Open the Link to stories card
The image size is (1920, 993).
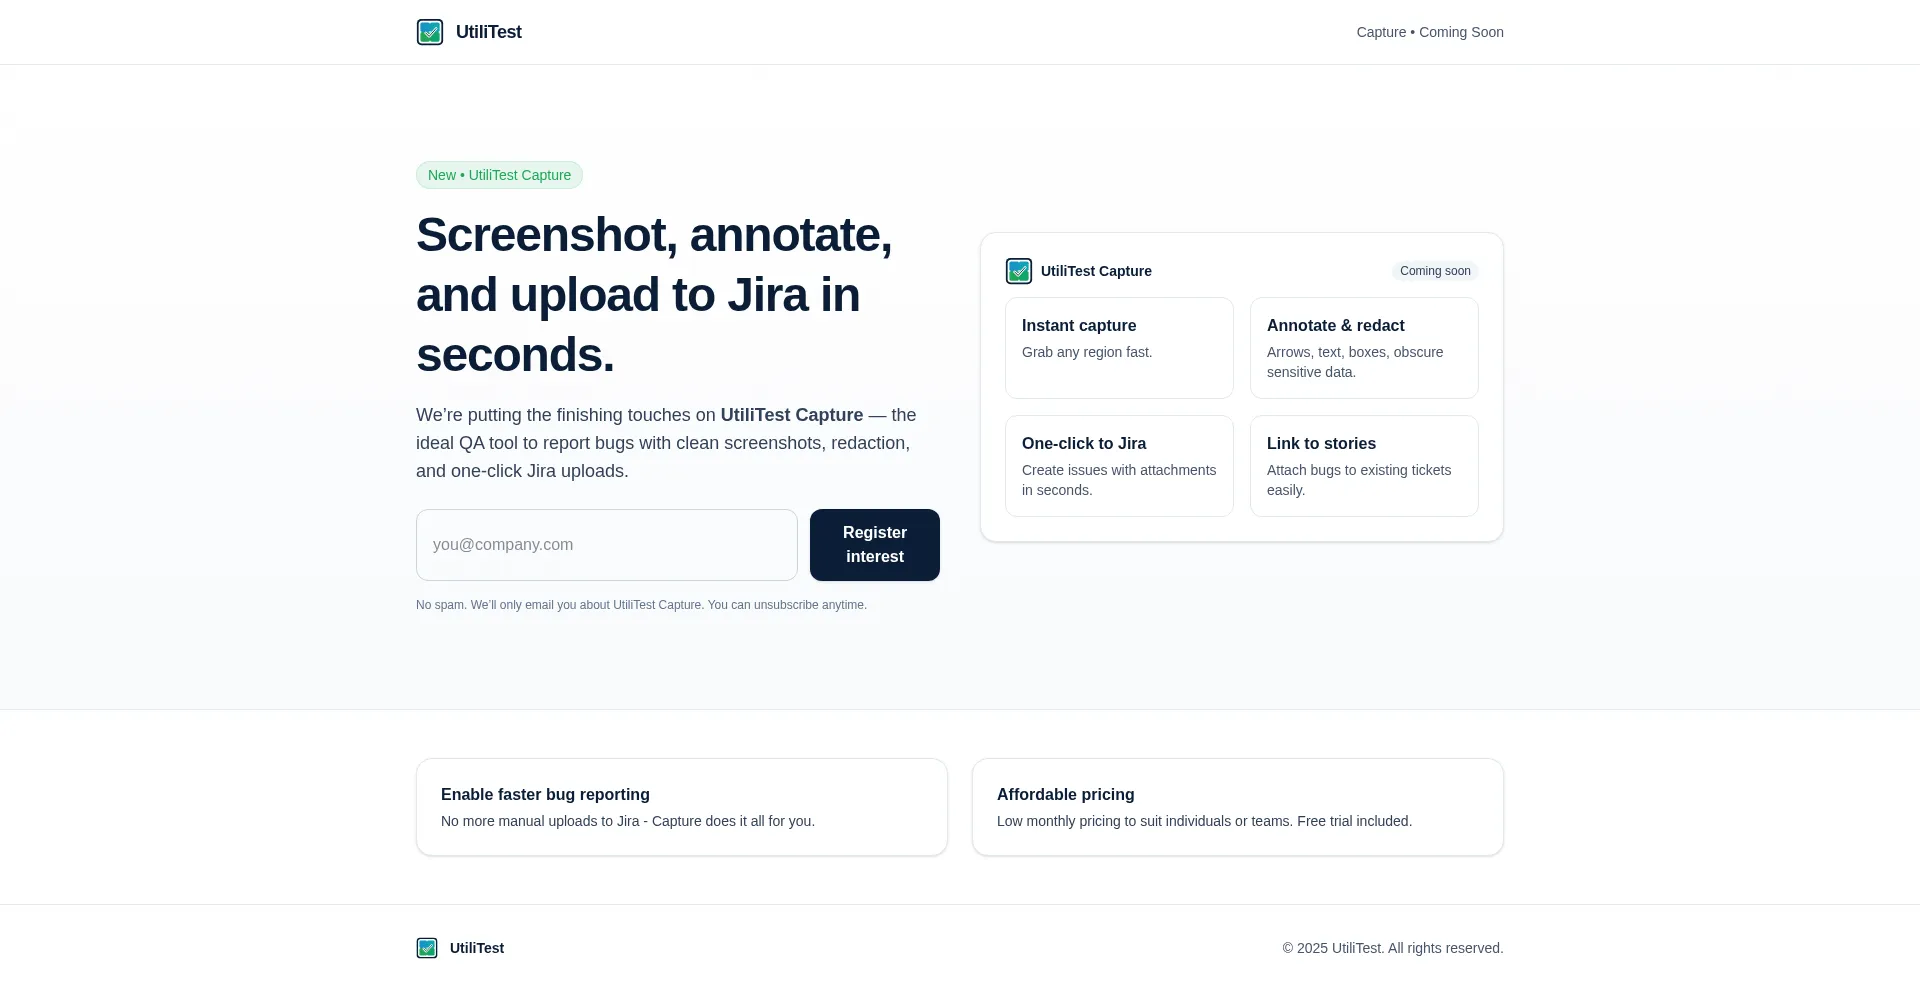point(1363,466)
